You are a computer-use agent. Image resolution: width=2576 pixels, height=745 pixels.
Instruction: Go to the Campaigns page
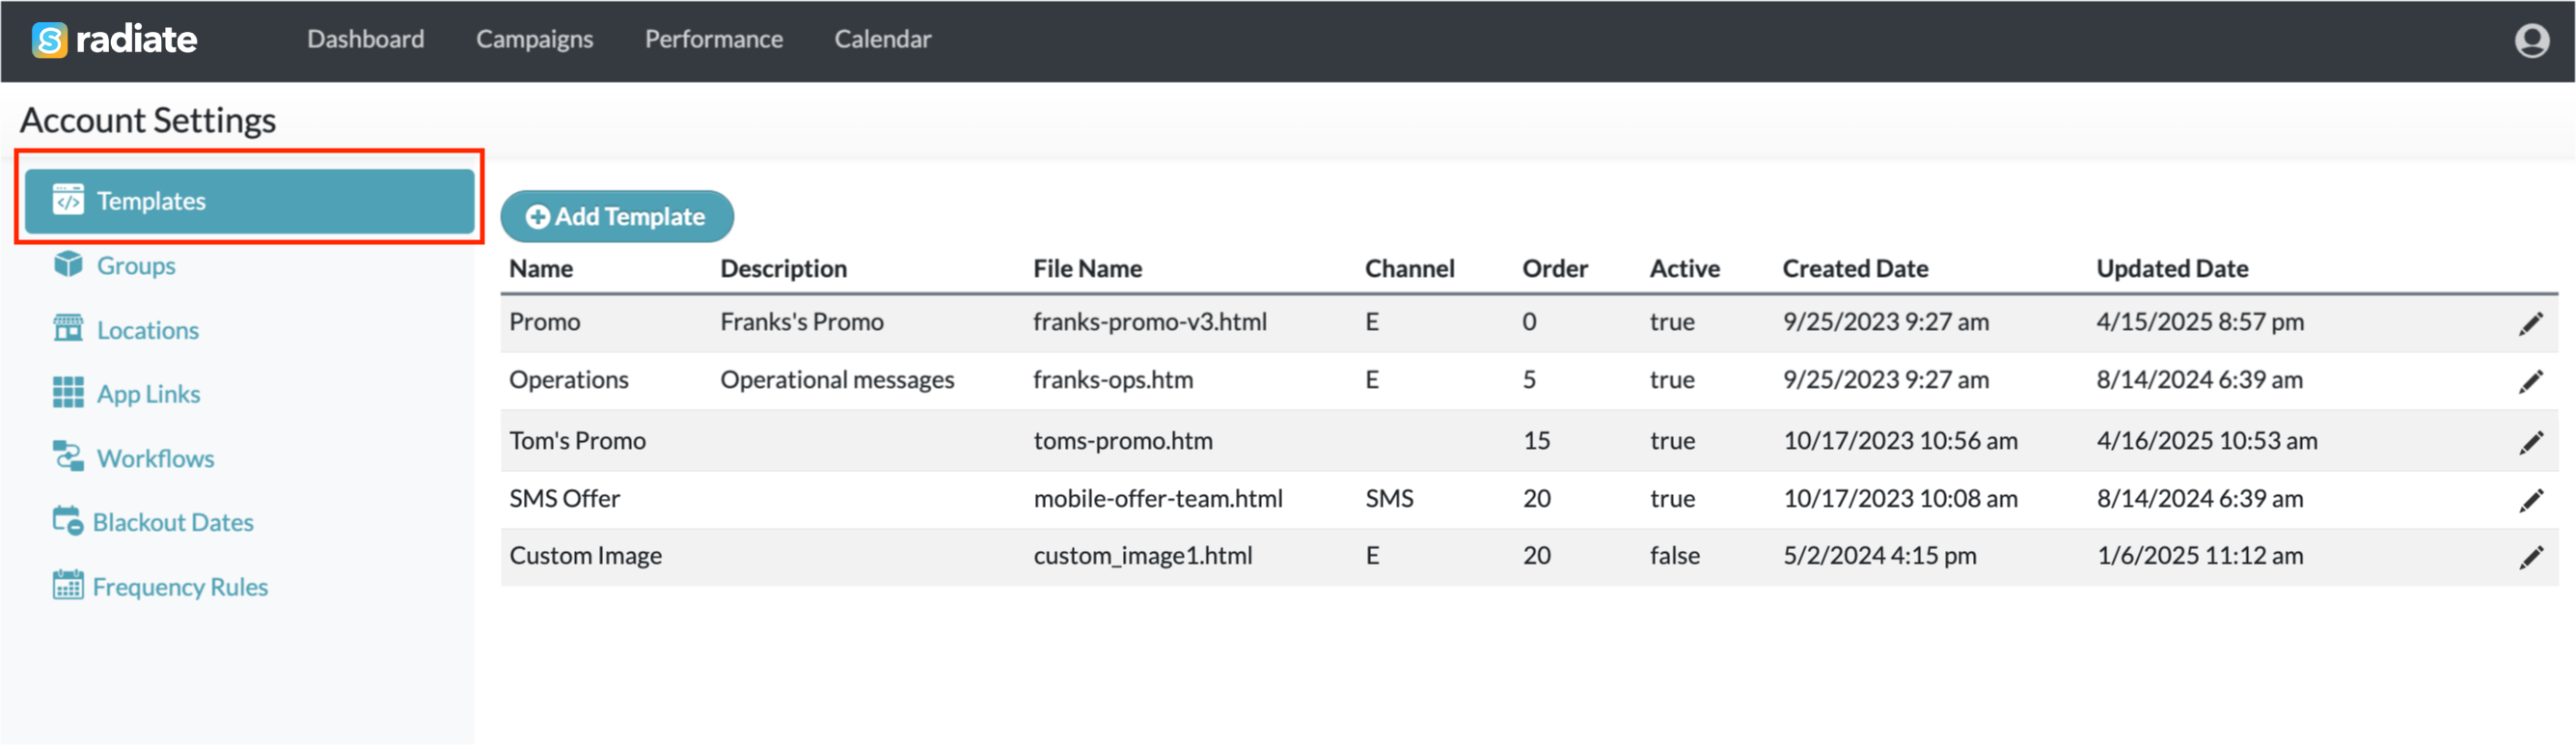[x=534, y=39]
